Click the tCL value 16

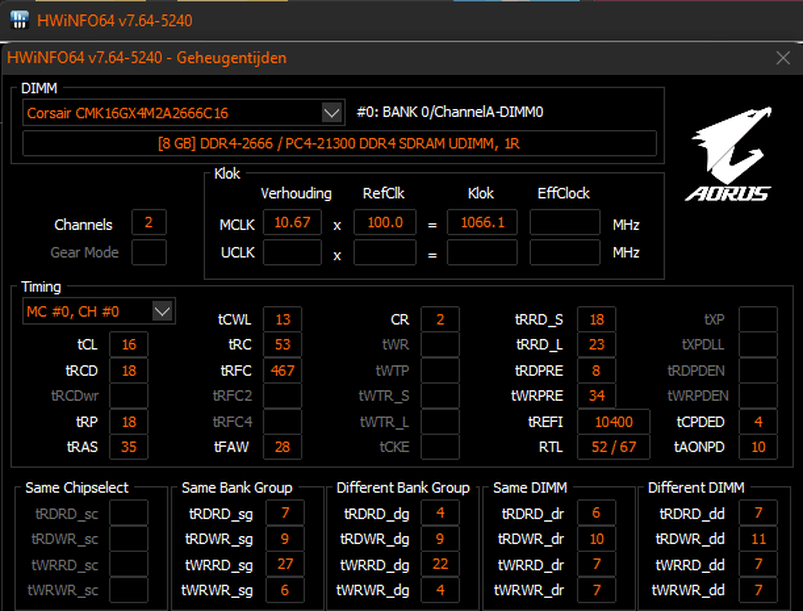pyautogui.click(x=129, y=345)
